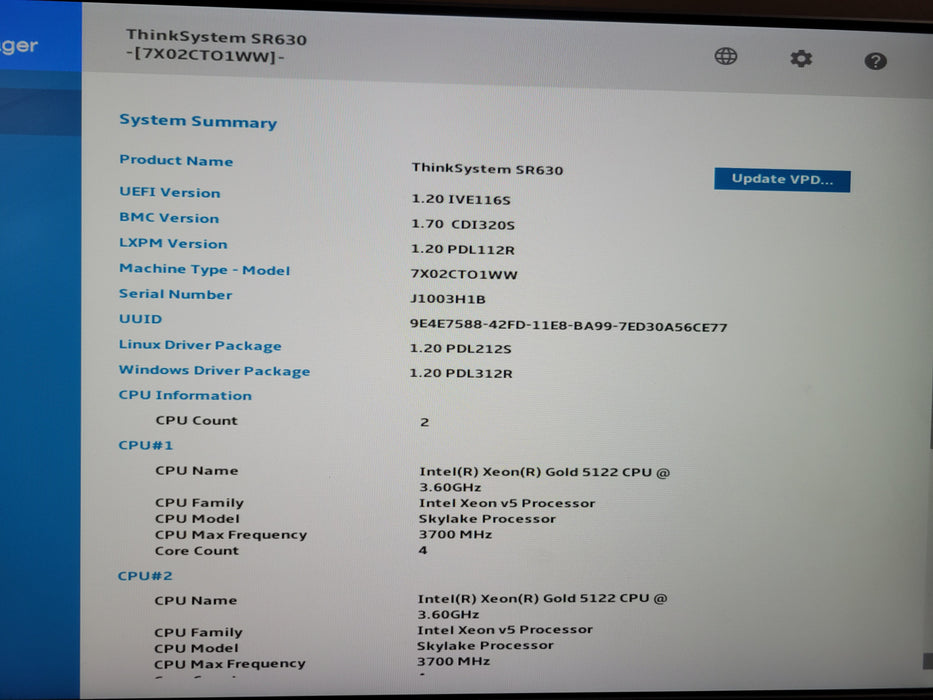Click the CPU#2 heading
The width and height of the screenshot is (933, 700).
(x=145, y=576)
